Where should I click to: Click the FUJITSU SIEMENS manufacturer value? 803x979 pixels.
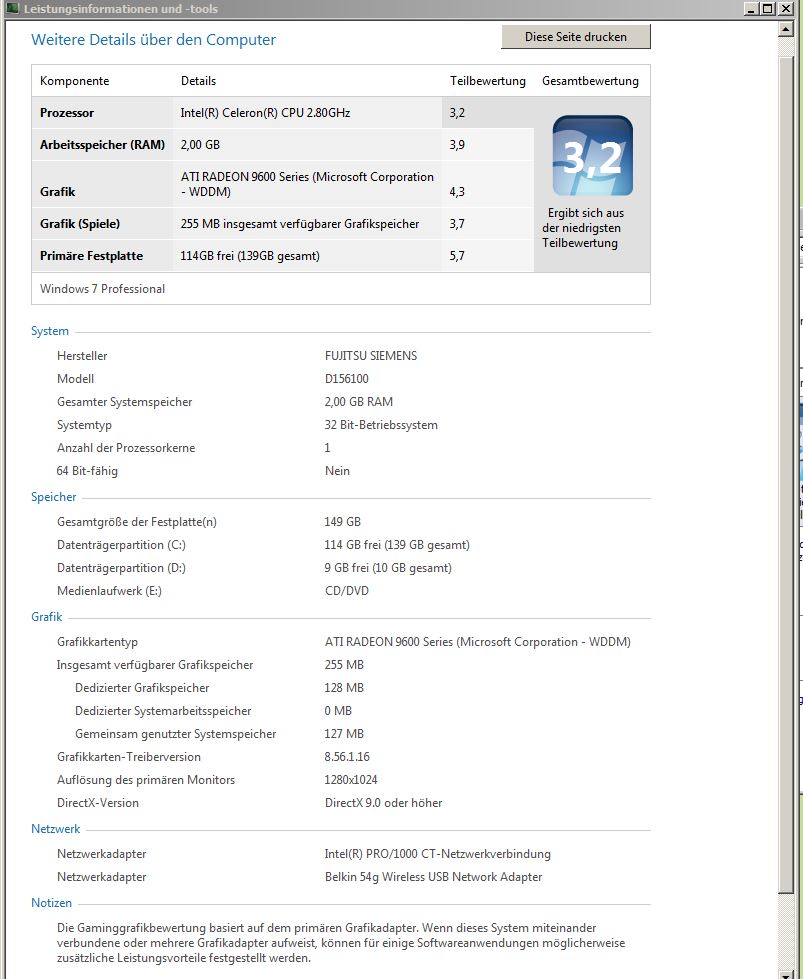(x=371, y=356)
